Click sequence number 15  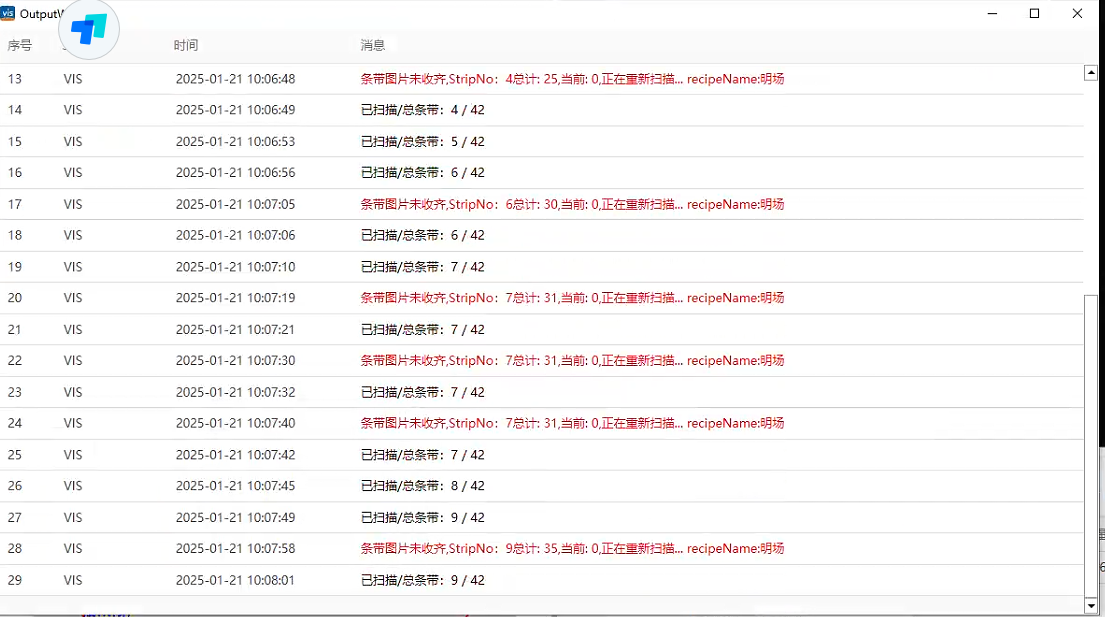coord(15,142)
